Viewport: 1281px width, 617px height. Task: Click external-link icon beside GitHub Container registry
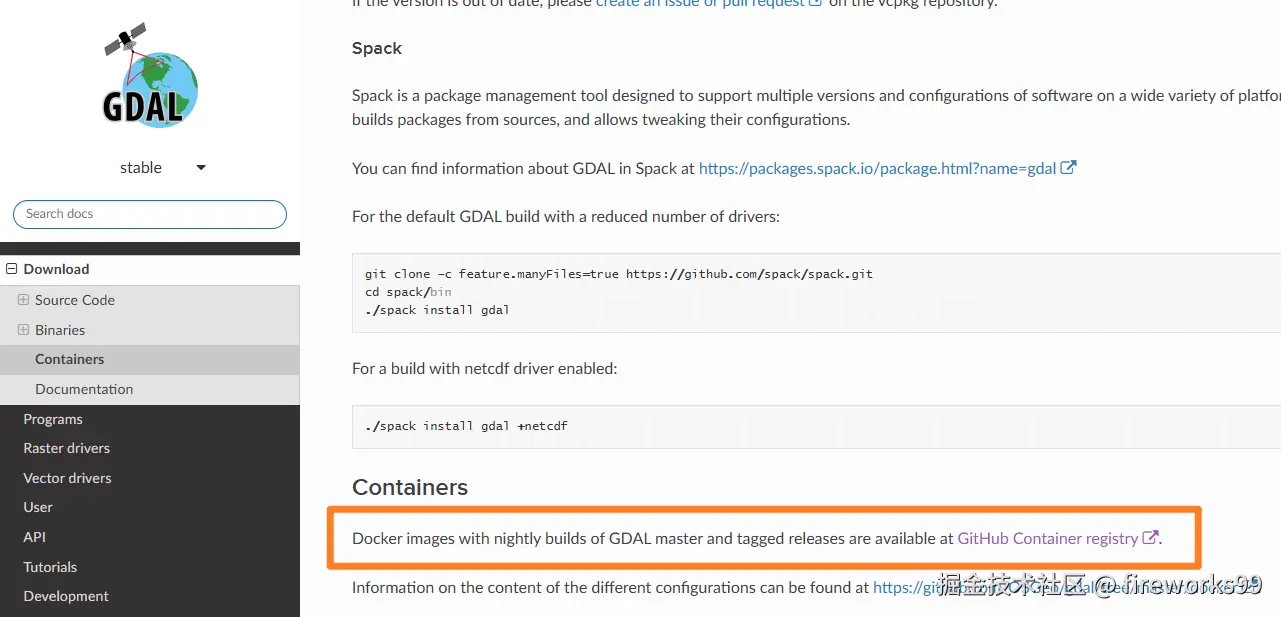[1150, 538]
